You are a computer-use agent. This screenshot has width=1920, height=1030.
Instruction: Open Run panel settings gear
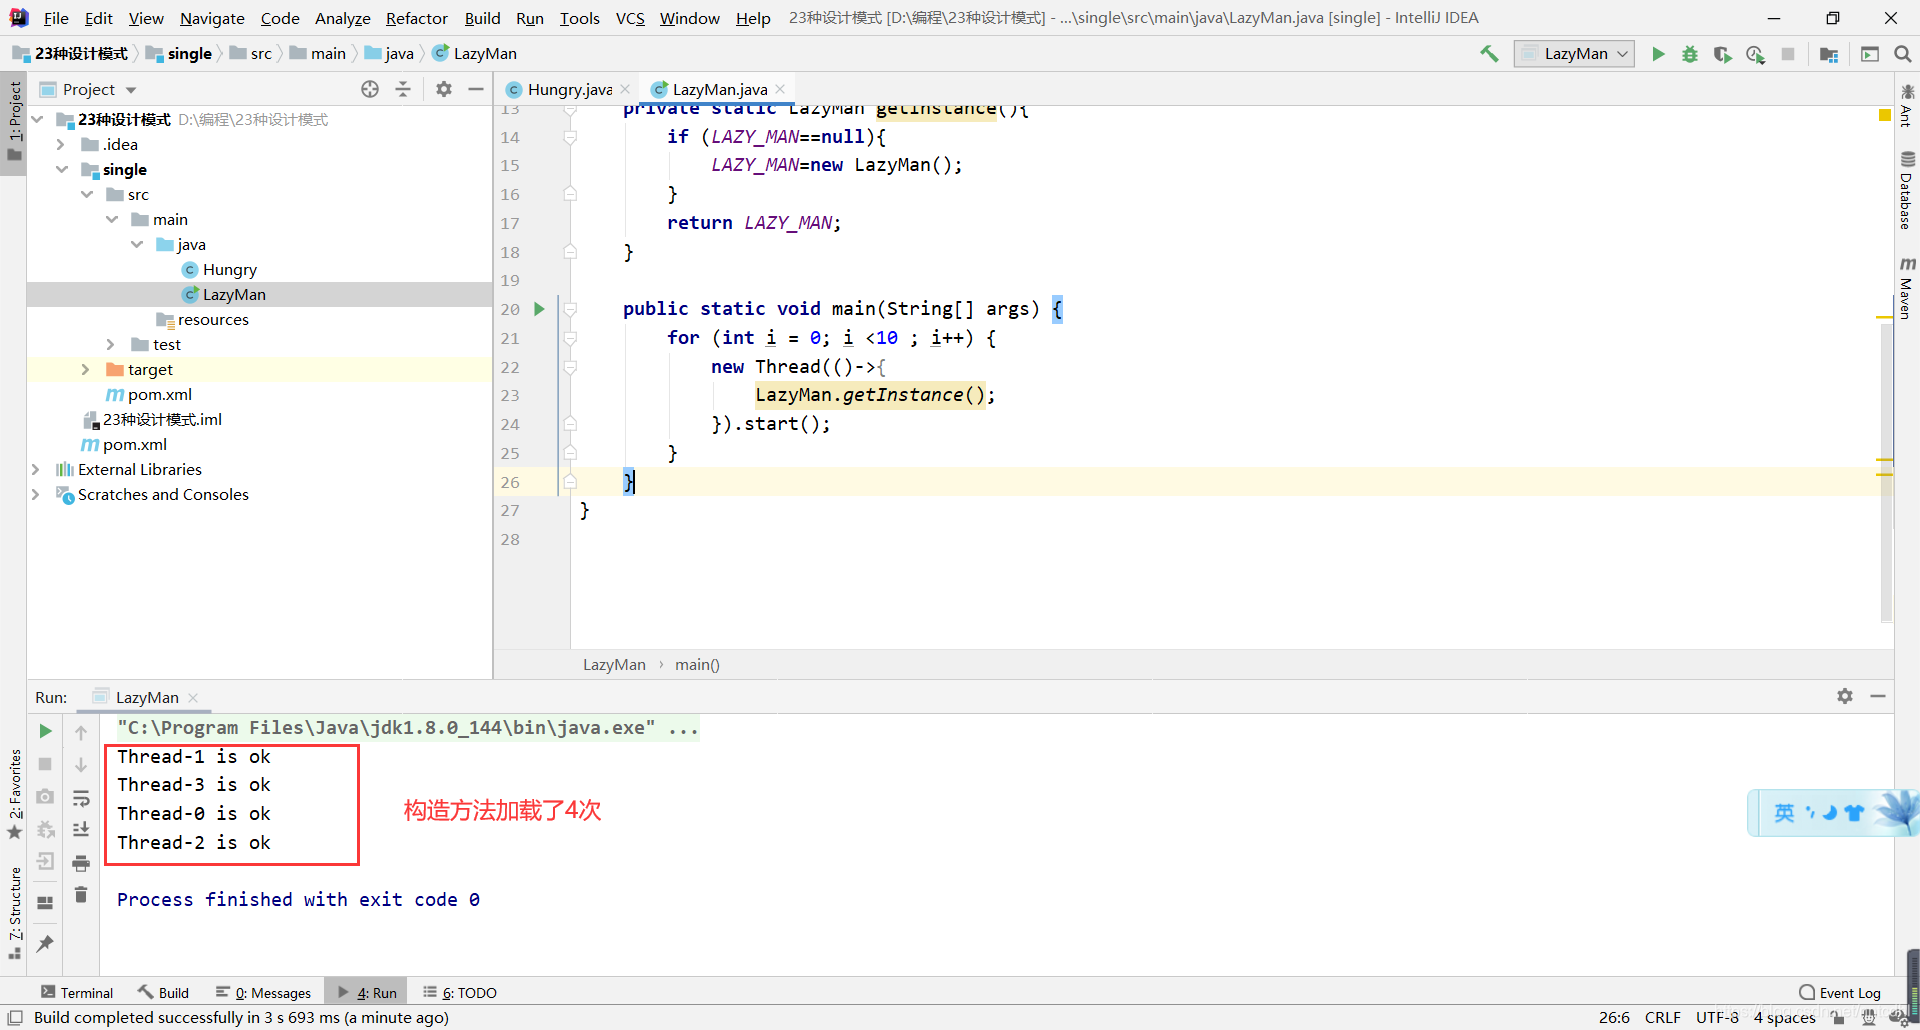click(1845, 696)
